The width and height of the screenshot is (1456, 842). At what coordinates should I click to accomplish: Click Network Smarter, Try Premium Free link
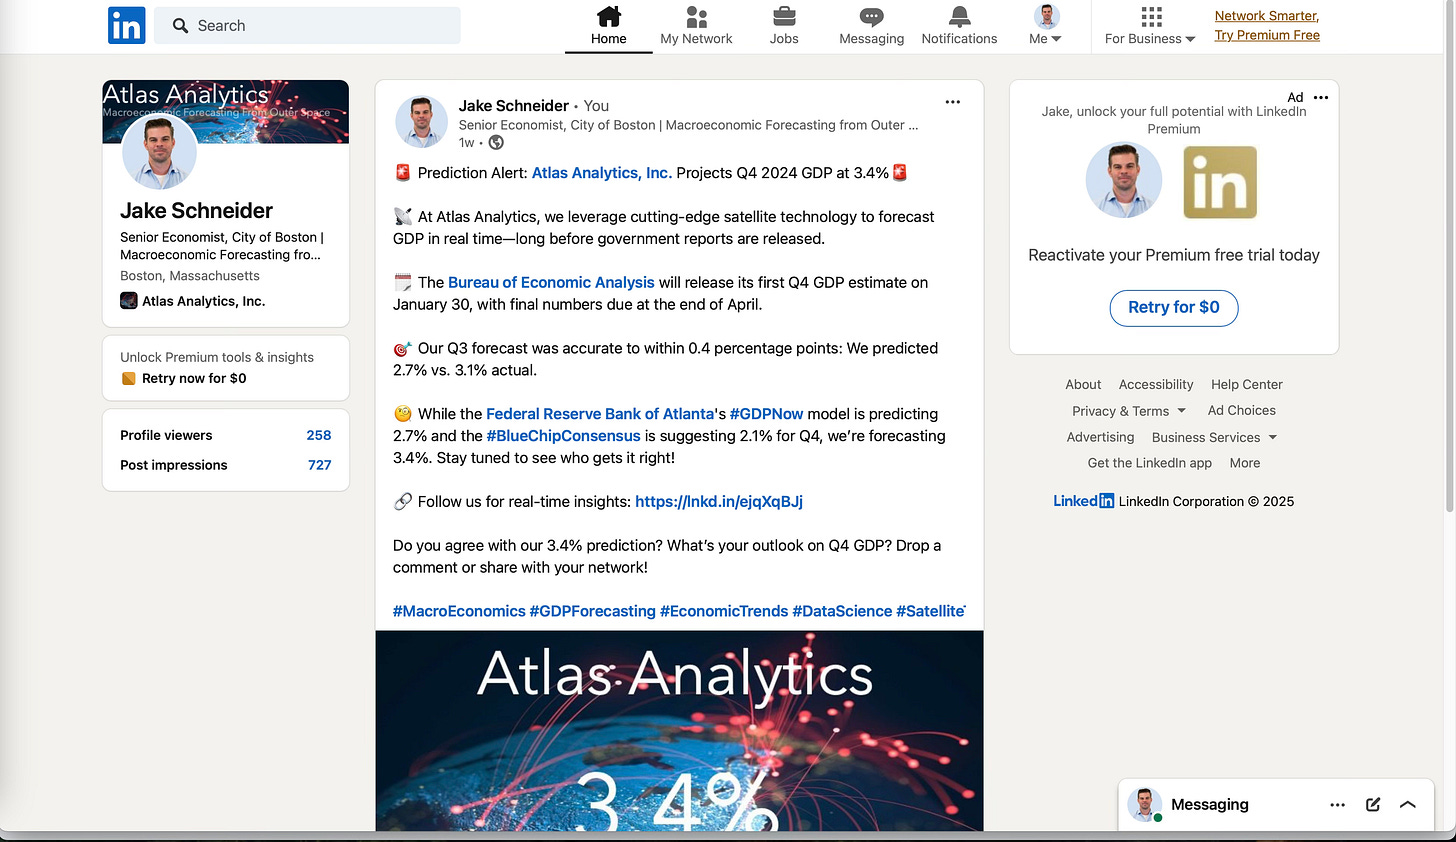point(1267,25)
